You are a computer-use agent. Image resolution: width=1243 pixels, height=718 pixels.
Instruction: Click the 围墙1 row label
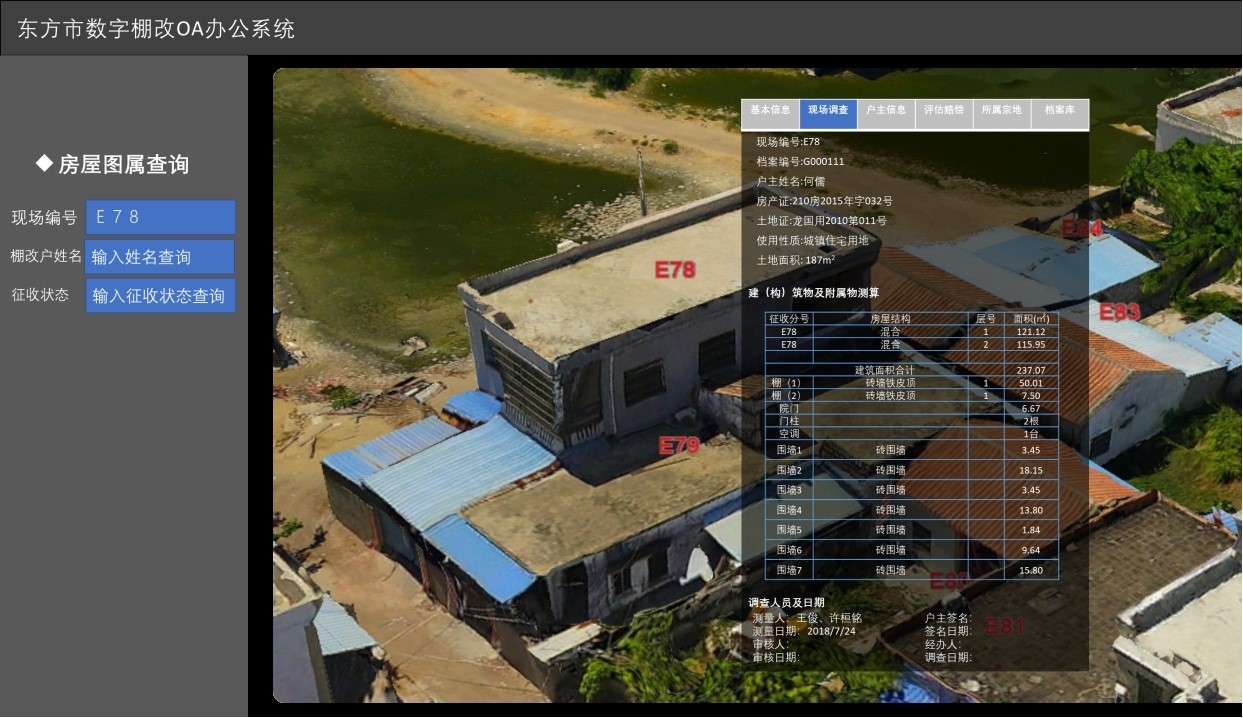coord(789,451)
